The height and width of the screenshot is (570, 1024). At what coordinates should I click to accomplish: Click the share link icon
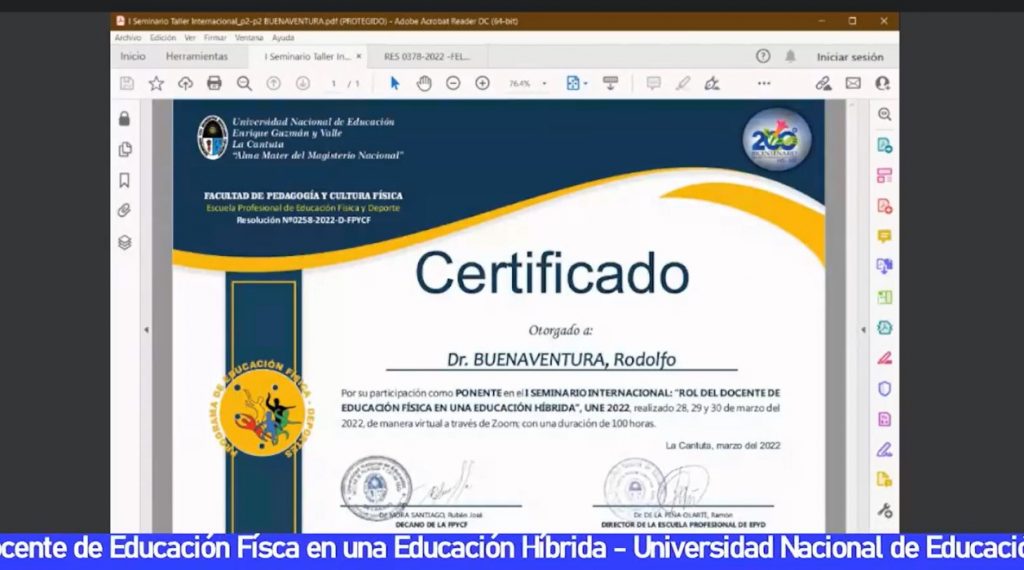pyautogui.click(x=824, y=84)
